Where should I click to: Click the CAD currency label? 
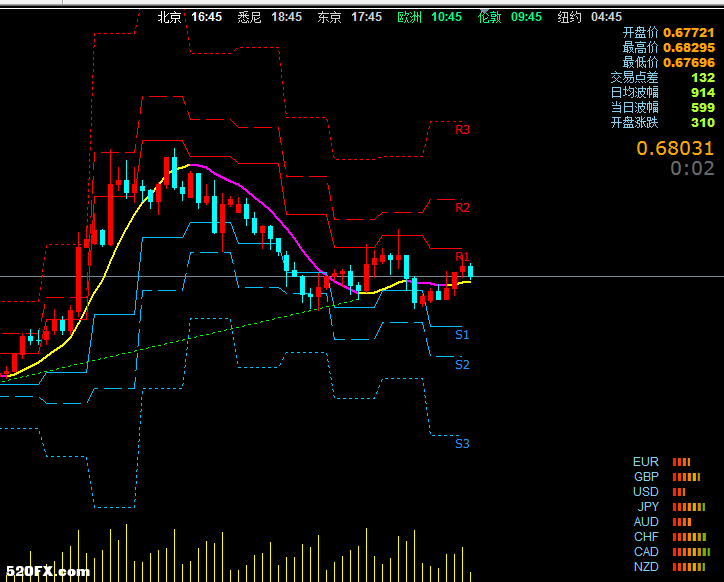tap(646, 552)
